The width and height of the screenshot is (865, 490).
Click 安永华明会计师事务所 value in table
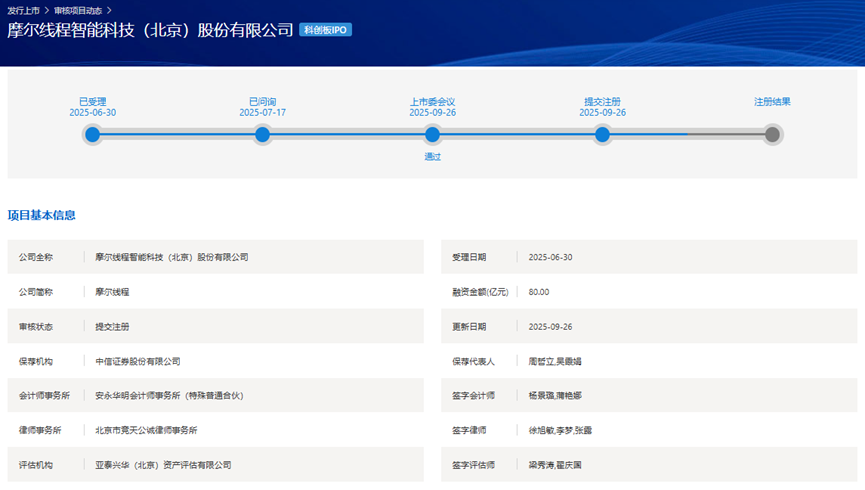(x=169, y=396)
